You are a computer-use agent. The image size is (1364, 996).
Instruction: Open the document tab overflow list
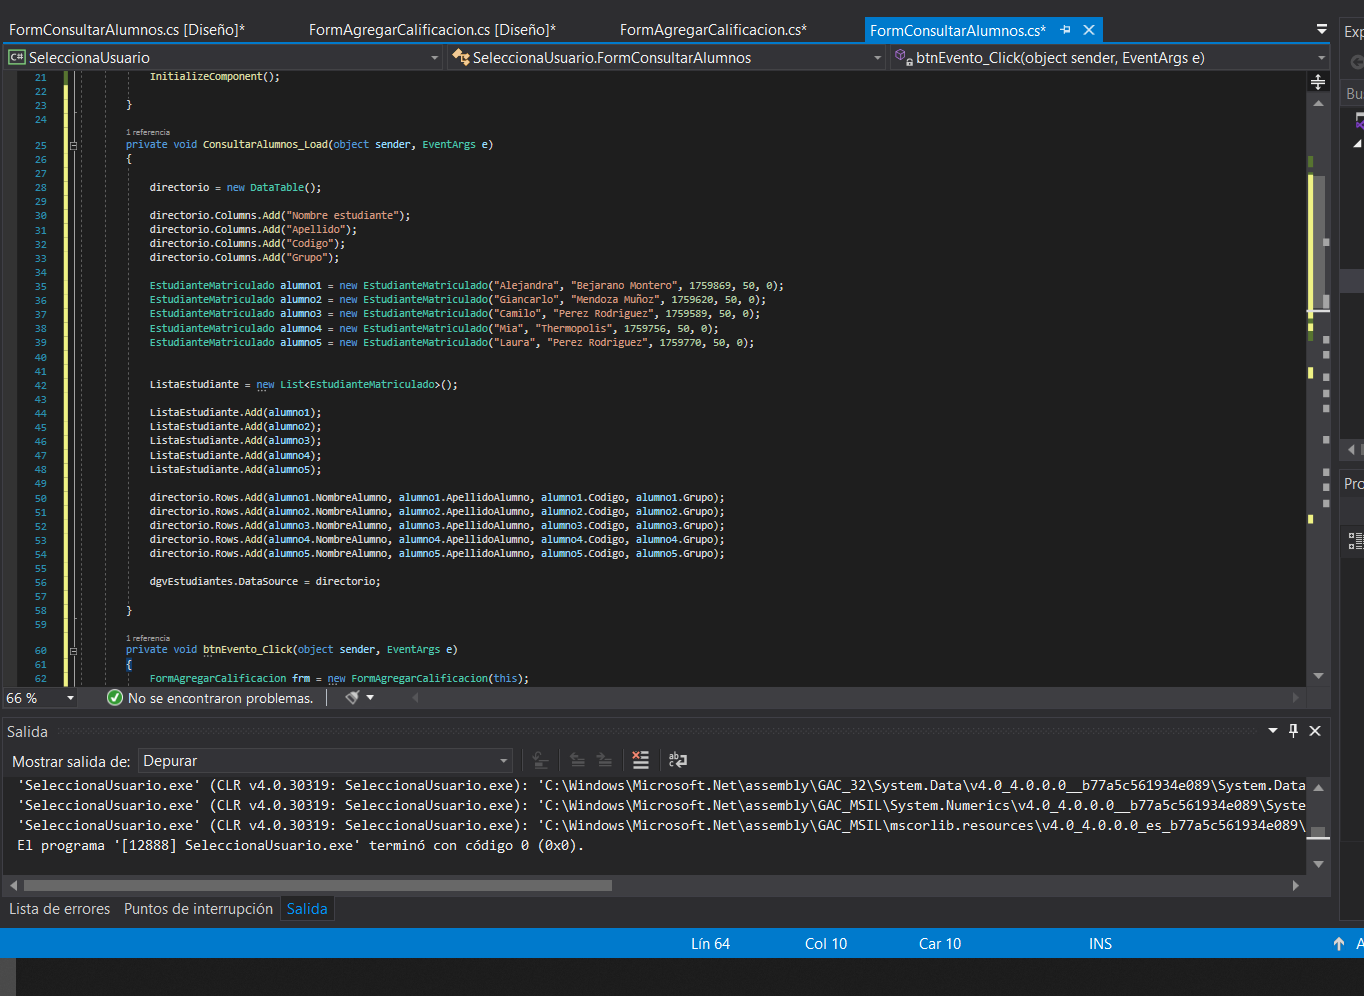pyautogui.click(x=1322, y=29)
